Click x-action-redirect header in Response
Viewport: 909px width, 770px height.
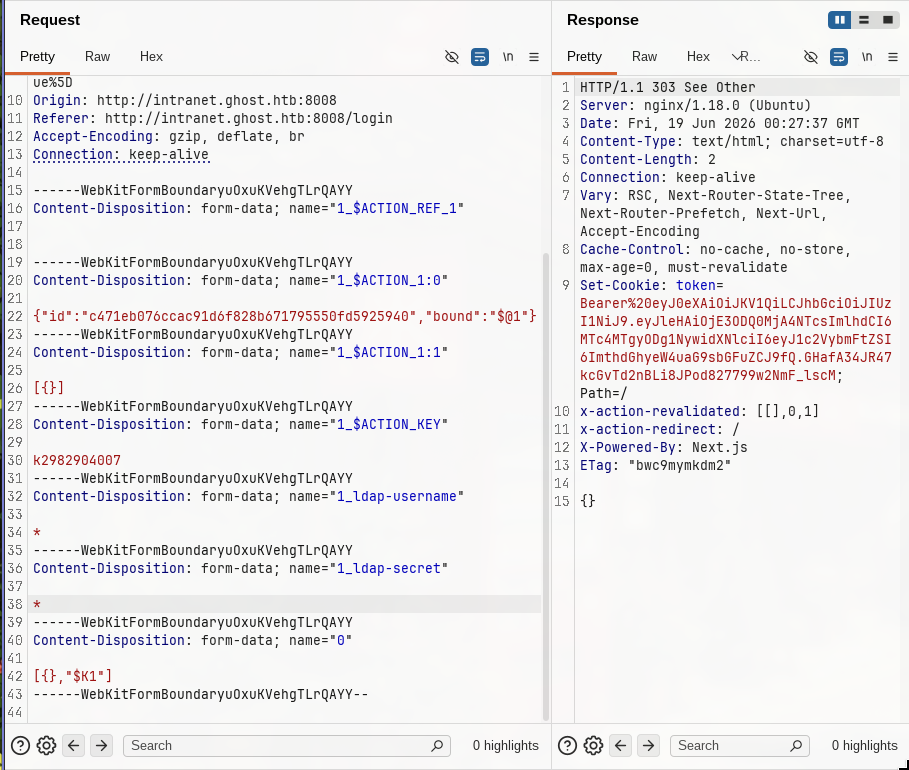pos(660,429)
